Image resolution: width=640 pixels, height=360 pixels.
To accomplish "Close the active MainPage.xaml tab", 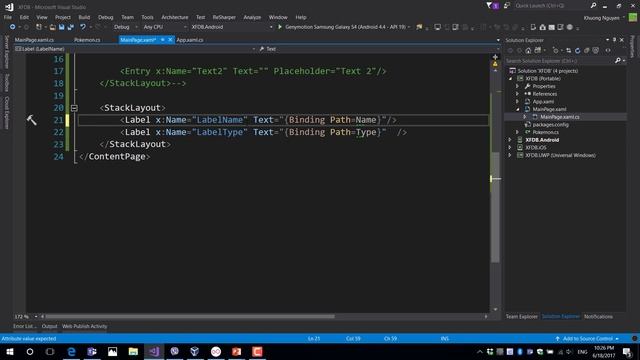I will (x=170, y=40).
